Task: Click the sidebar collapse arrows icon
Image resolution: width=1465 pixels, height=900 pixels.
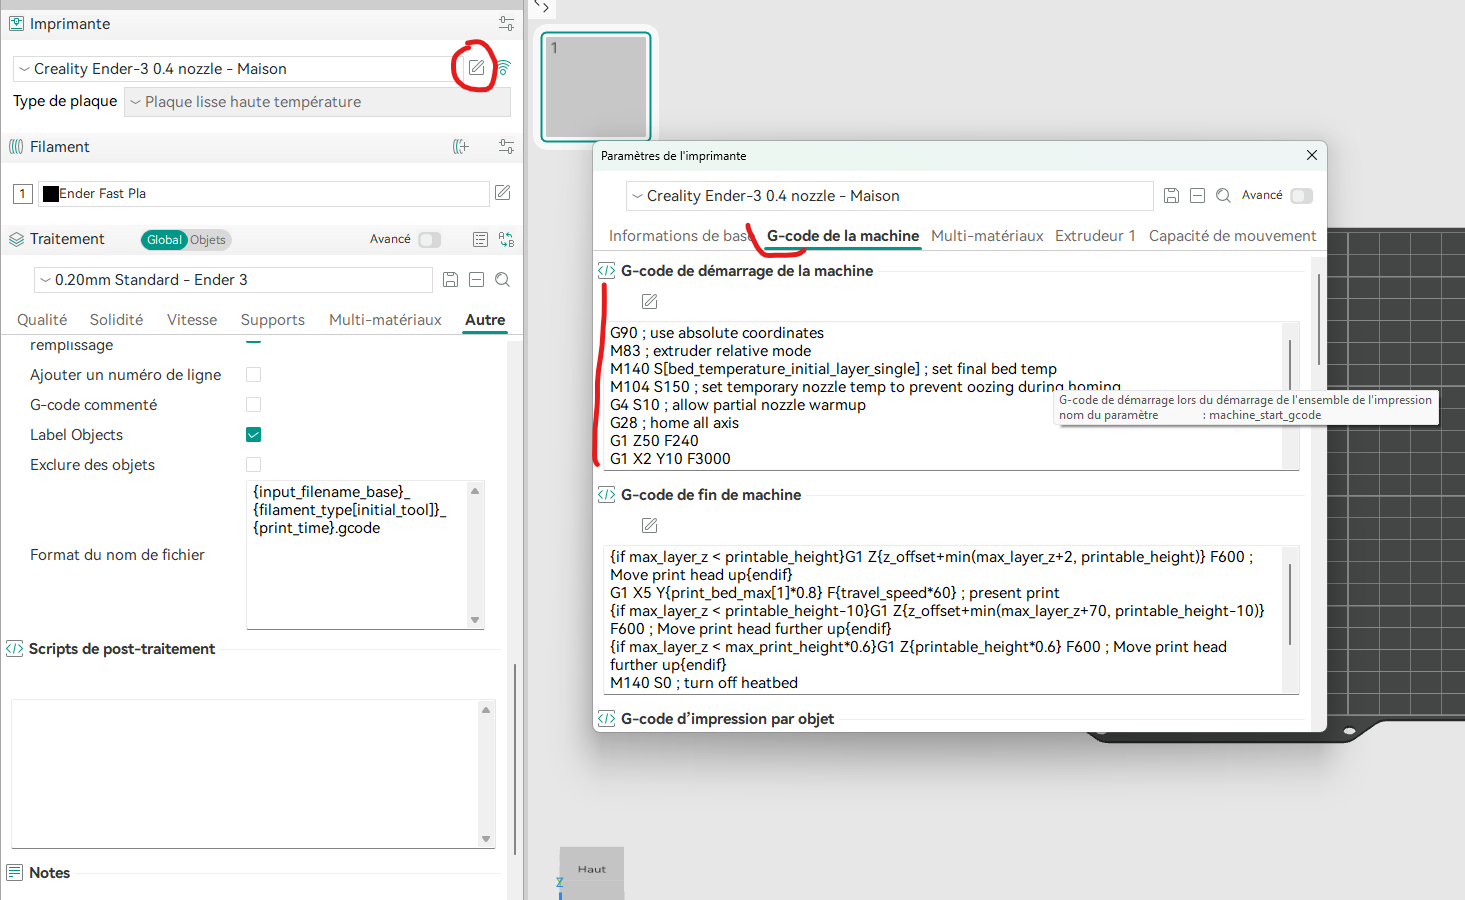Action: (x=541, y=7)
